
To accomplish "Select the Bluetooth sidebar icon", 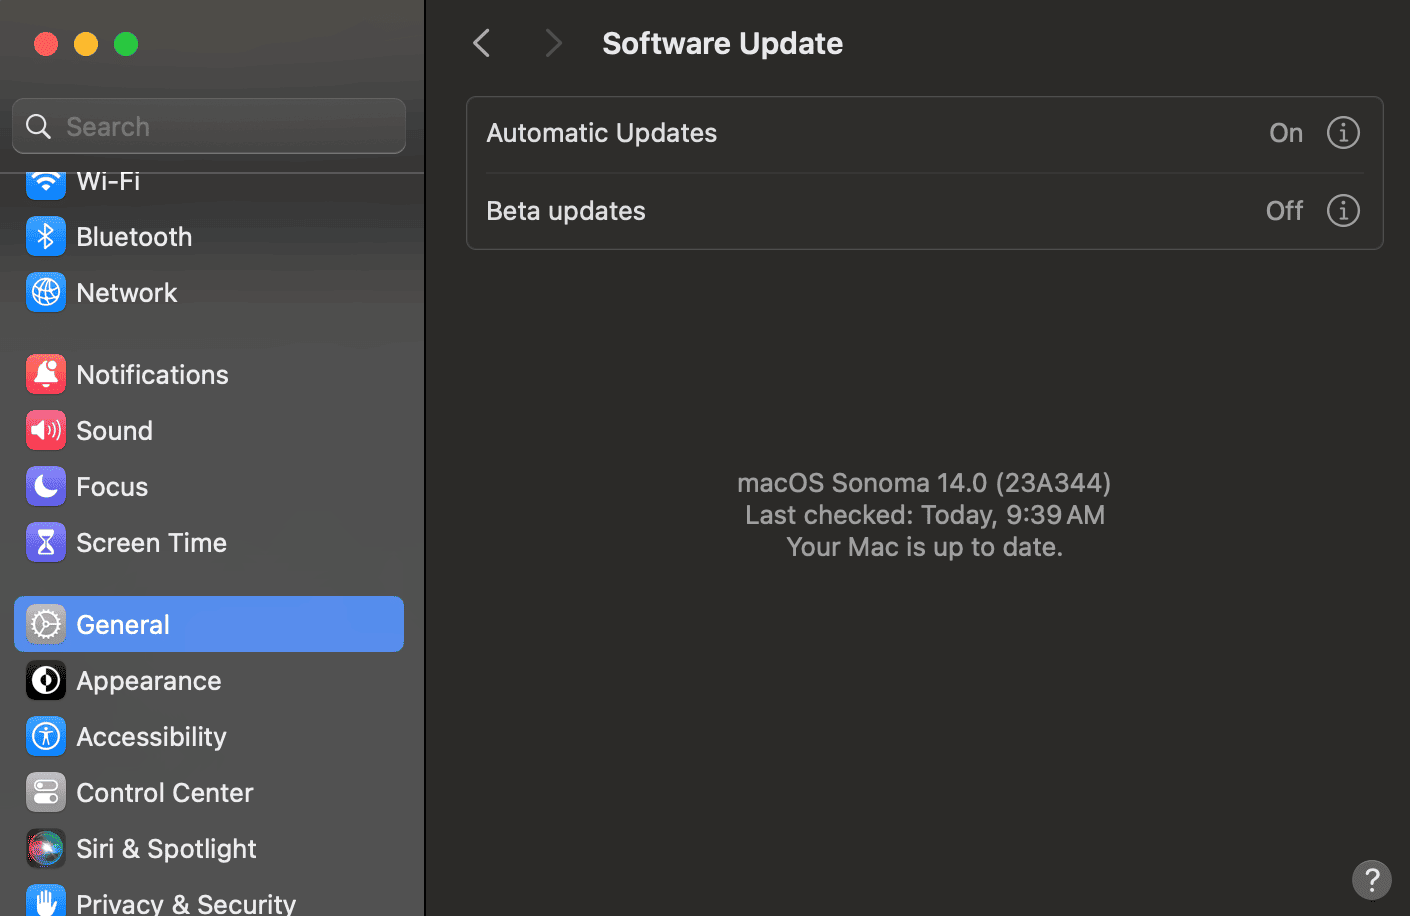I will [45, 236].
